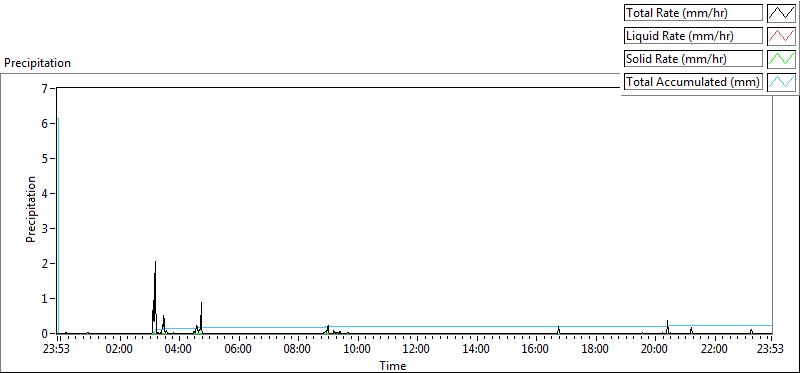This screenshot has height=373, width=800.
Task: Click the Liquid Rate red line icon
Action: pos(781,36)
